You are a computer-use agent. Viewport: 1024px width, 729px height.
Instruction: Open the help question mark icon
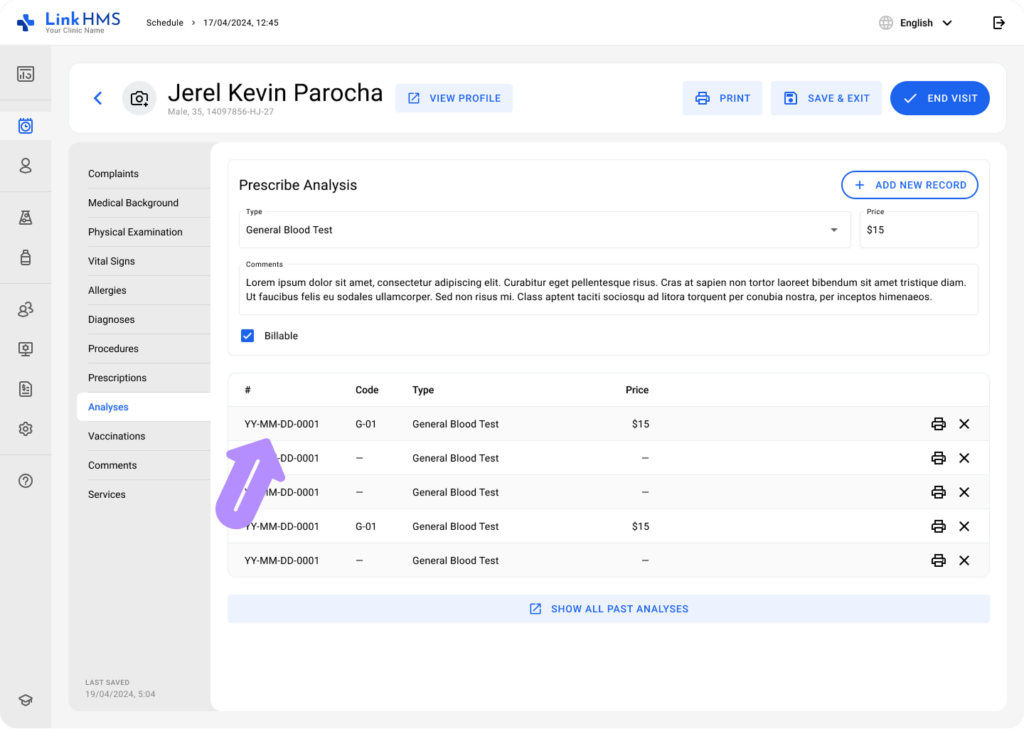25,481
